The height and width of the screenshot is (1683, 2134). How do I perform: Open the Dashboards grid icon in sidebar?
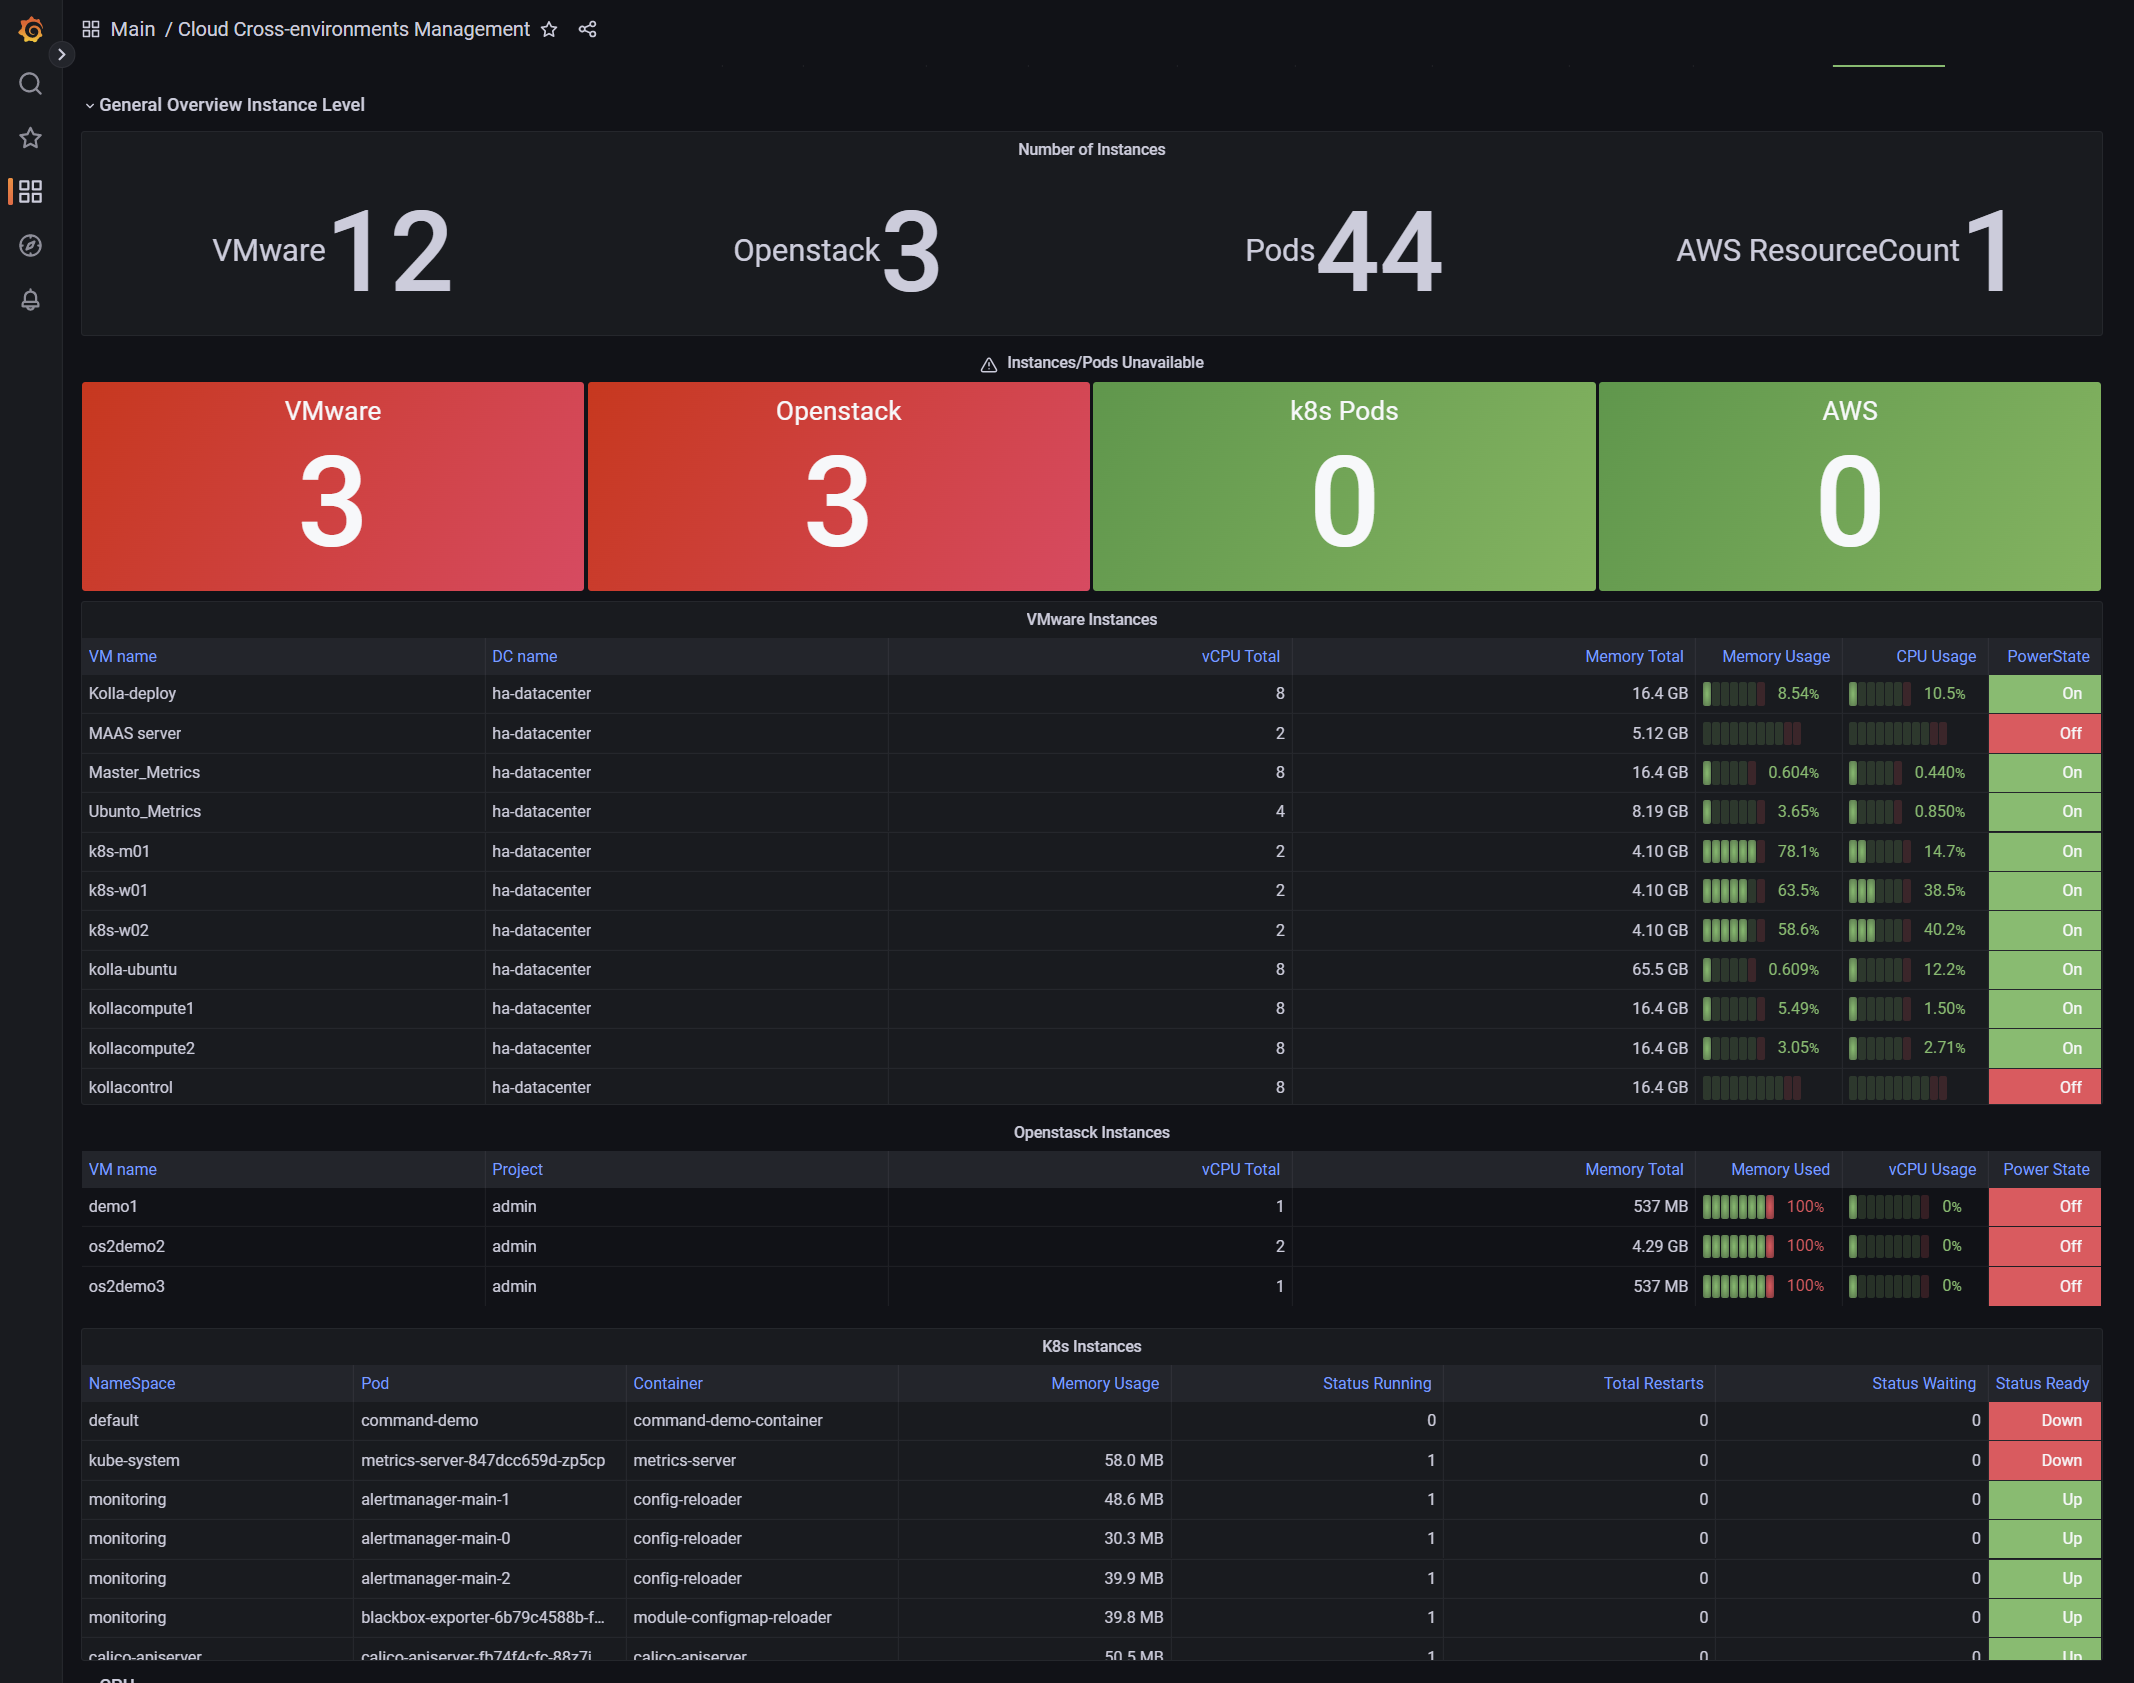(x=31, y=192)
